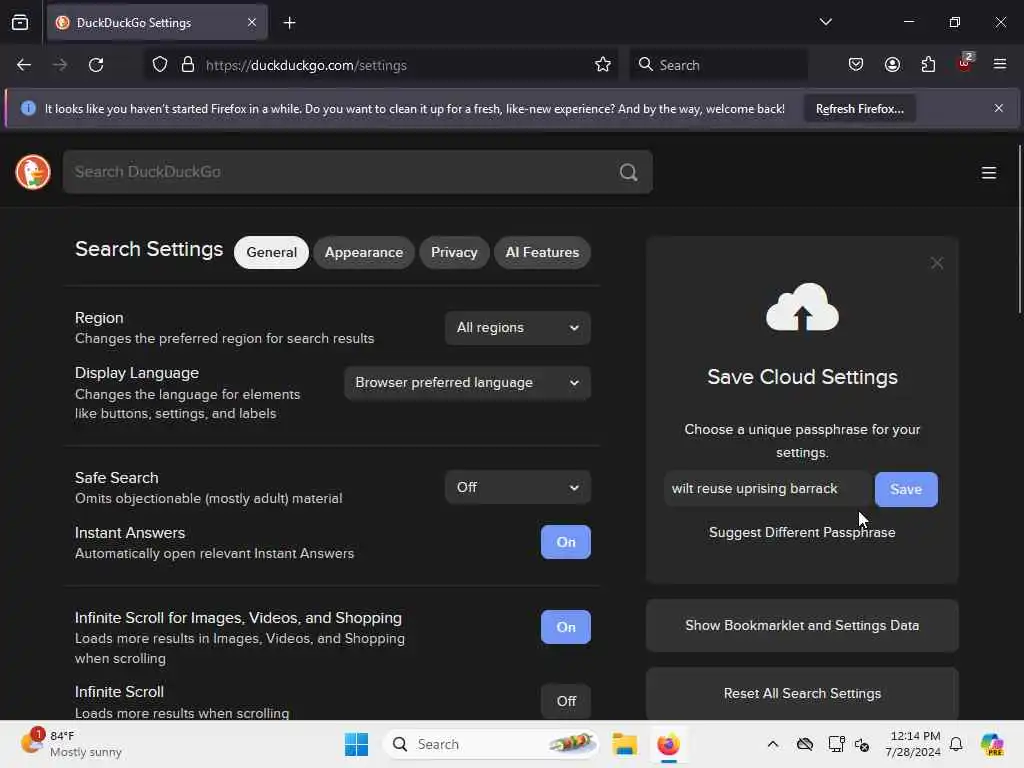Screen dimensions: 1024x768
Task: Open the Region All regions dropdown
Action: (x=518, y=328)
